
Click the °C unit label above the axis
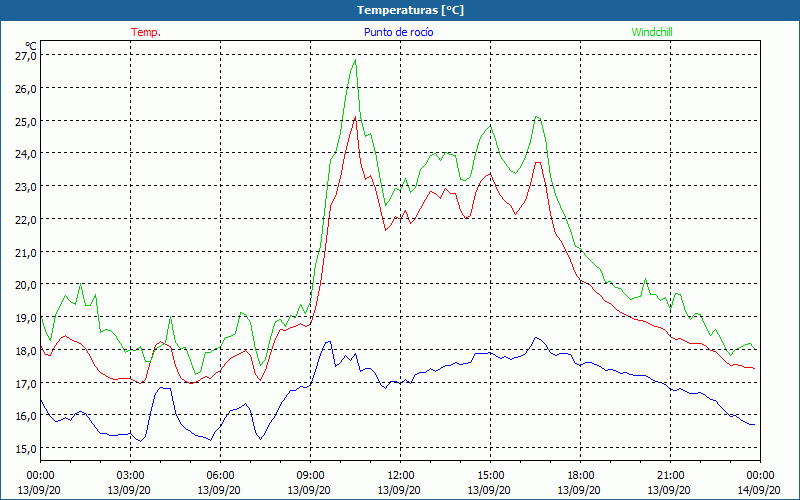[x=31, y=46]
